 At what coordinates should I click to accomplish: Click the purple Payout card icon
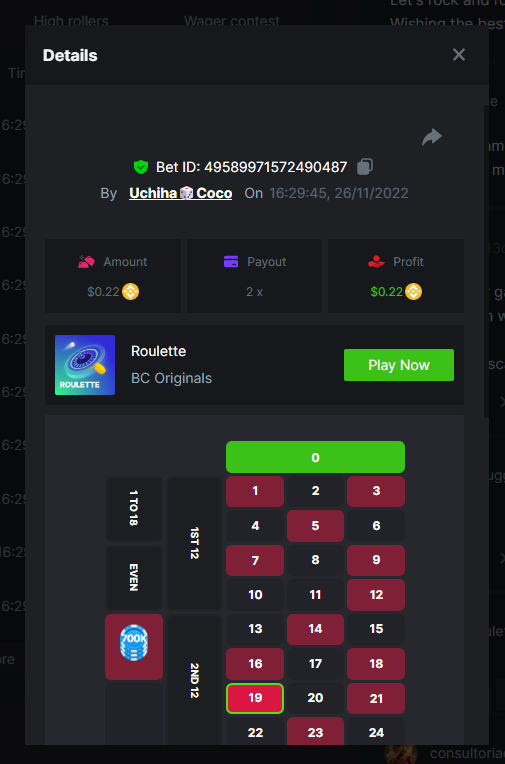coord(231,262)
